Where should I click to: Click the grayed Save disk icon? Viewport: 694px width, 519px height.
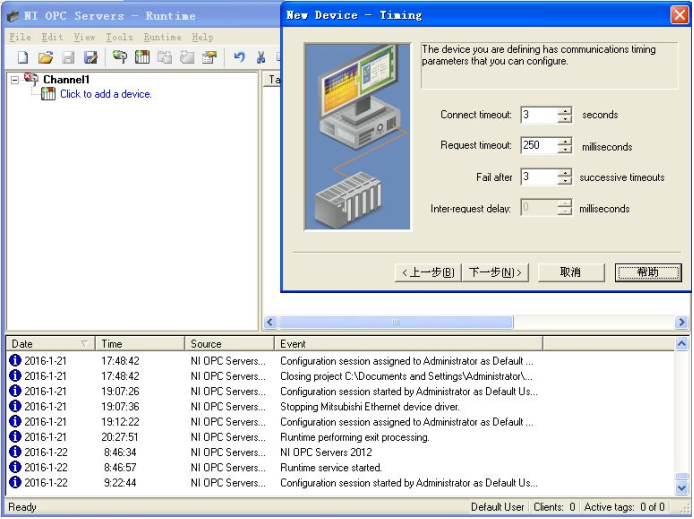[68, 58]
